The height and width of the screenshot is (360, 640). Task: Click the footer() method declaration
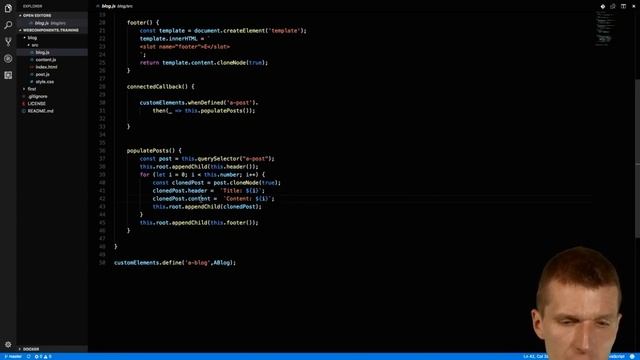click(x=143, y=22)
